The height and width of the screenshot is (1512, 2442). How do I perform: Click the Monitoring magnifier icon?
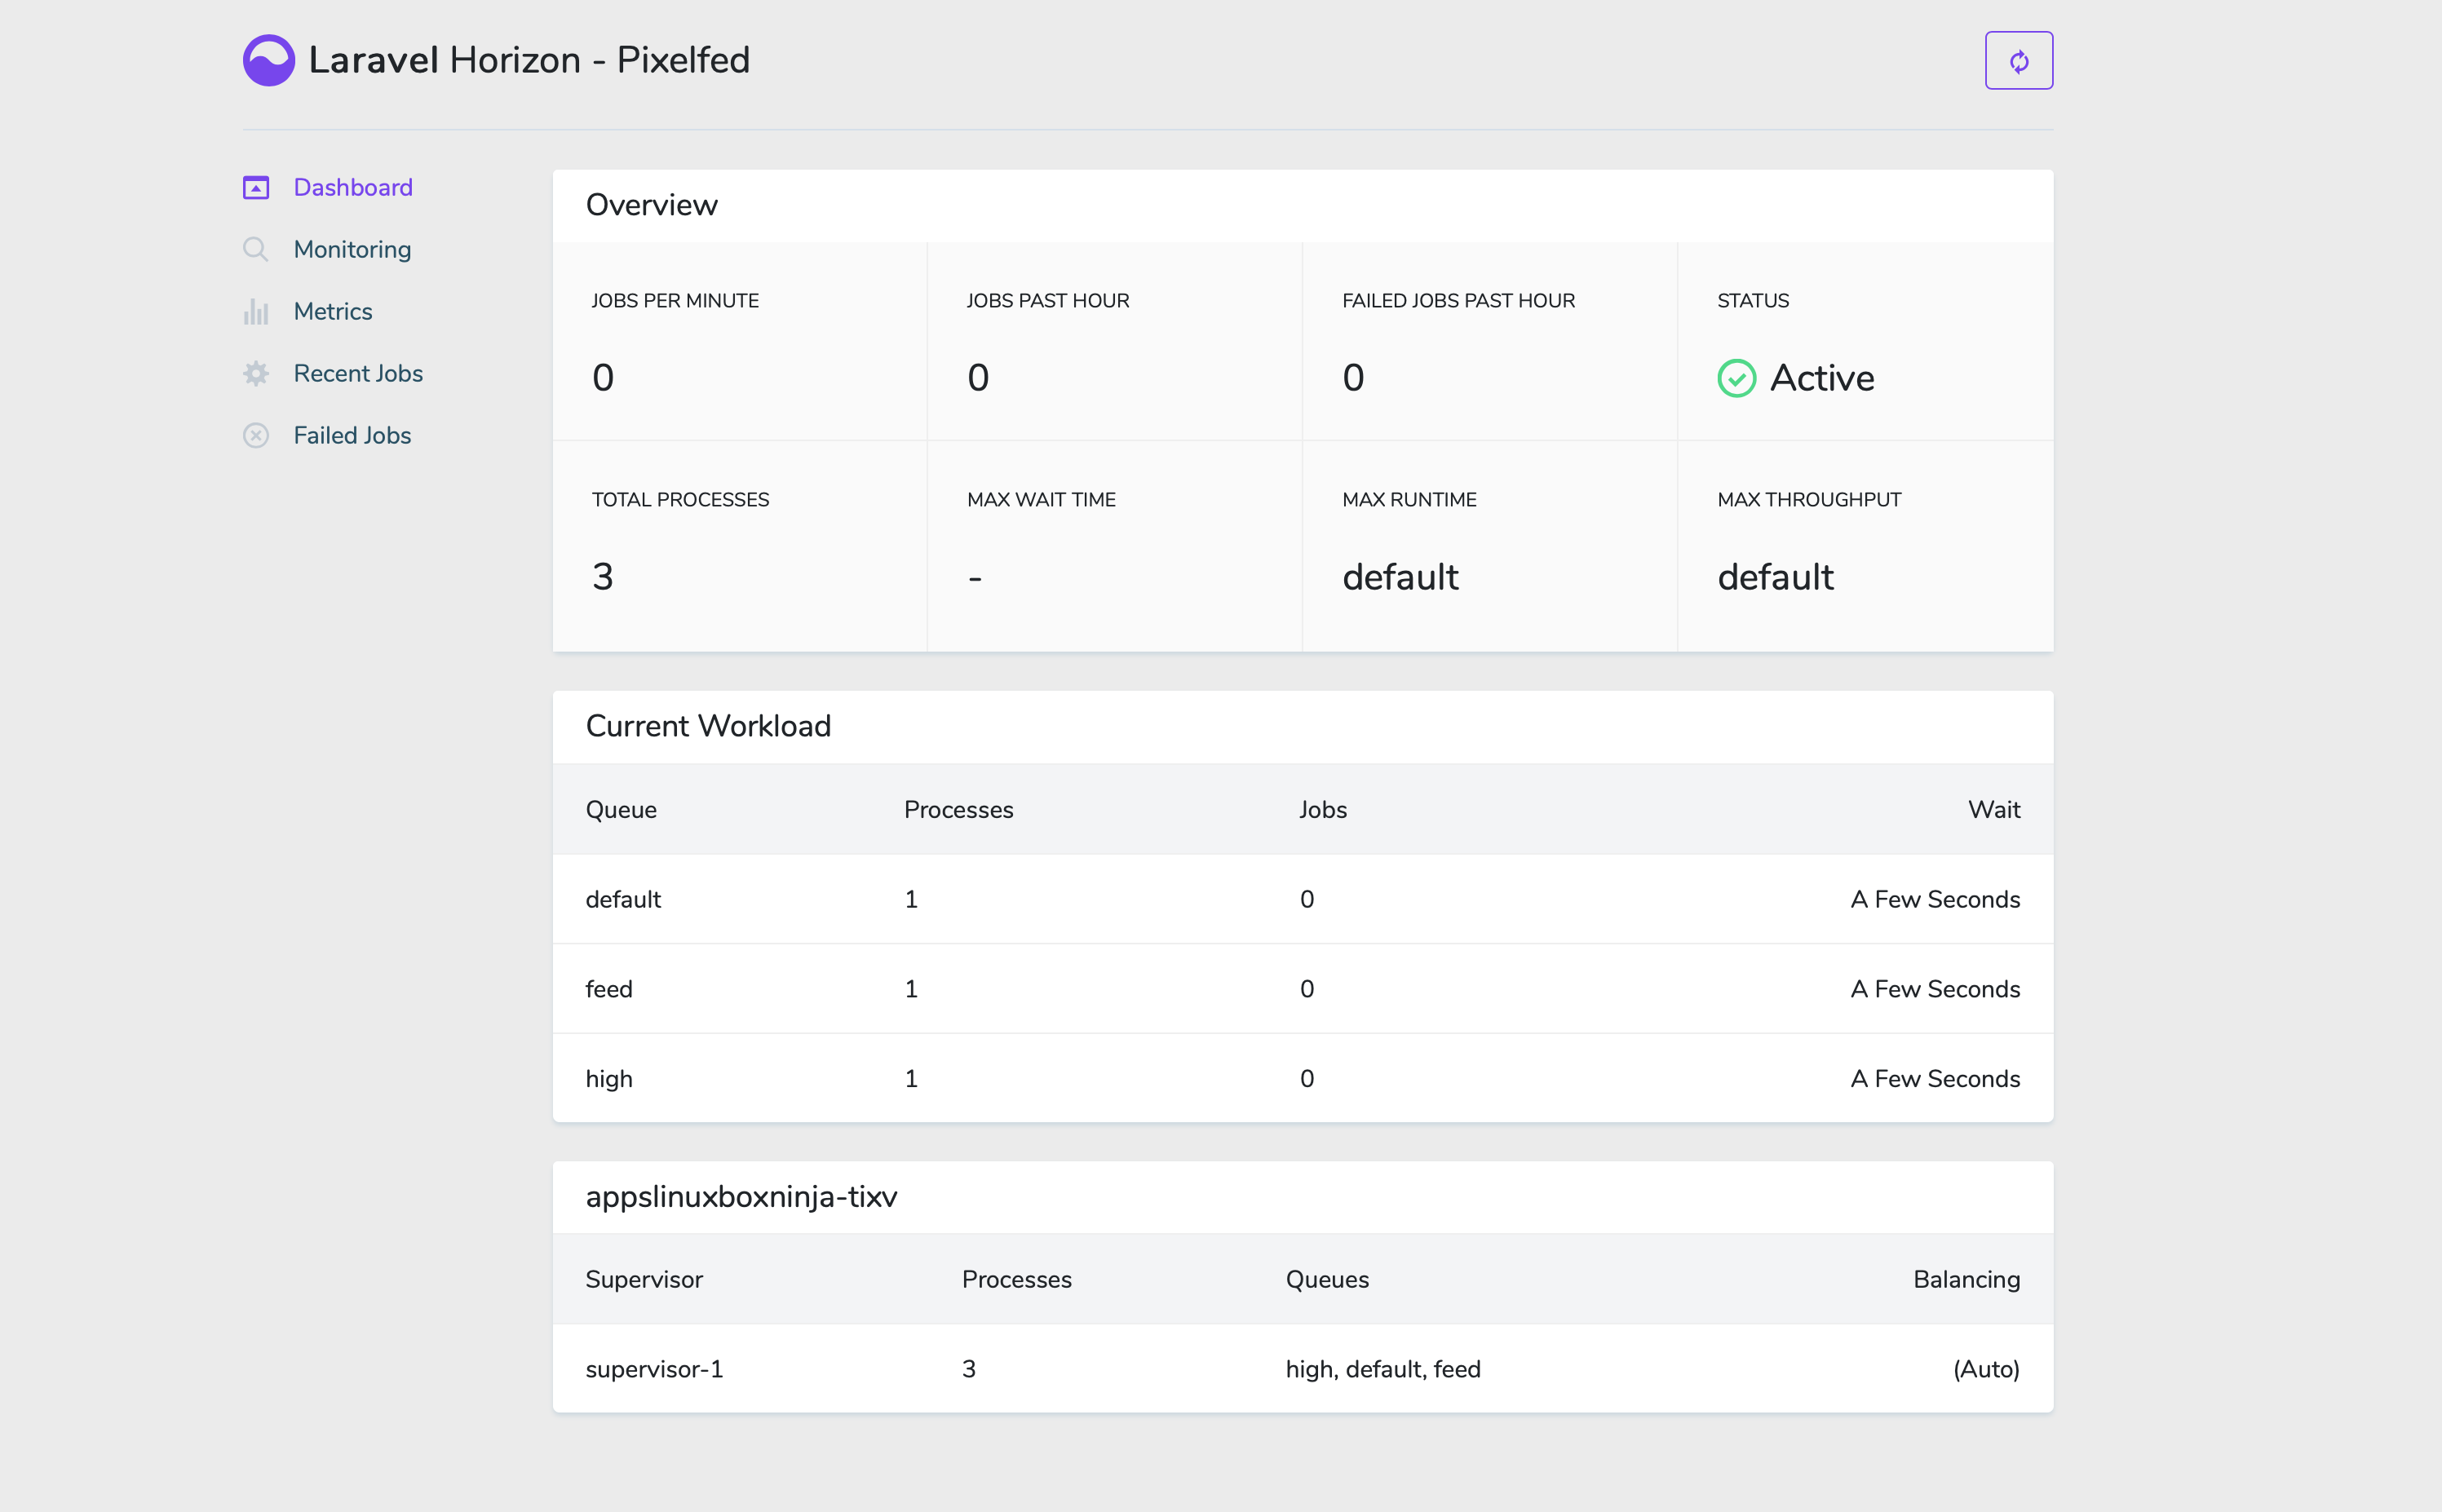point(256,249)
